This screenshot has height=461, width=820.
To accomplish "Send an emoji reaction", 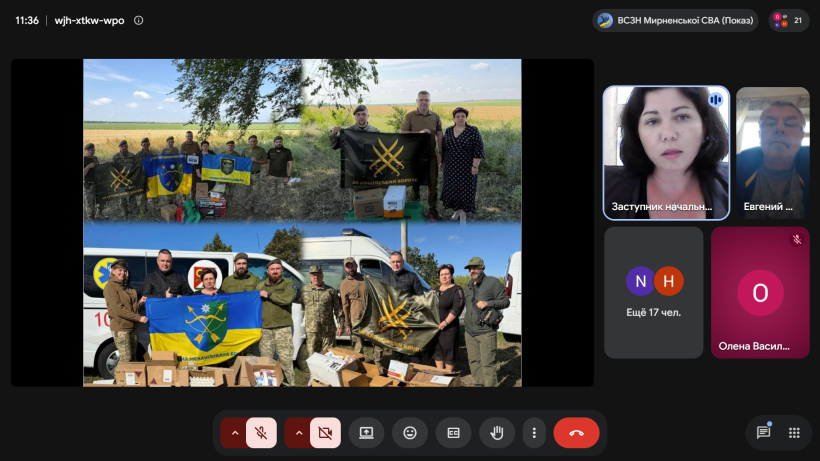I will click(410, 433).
